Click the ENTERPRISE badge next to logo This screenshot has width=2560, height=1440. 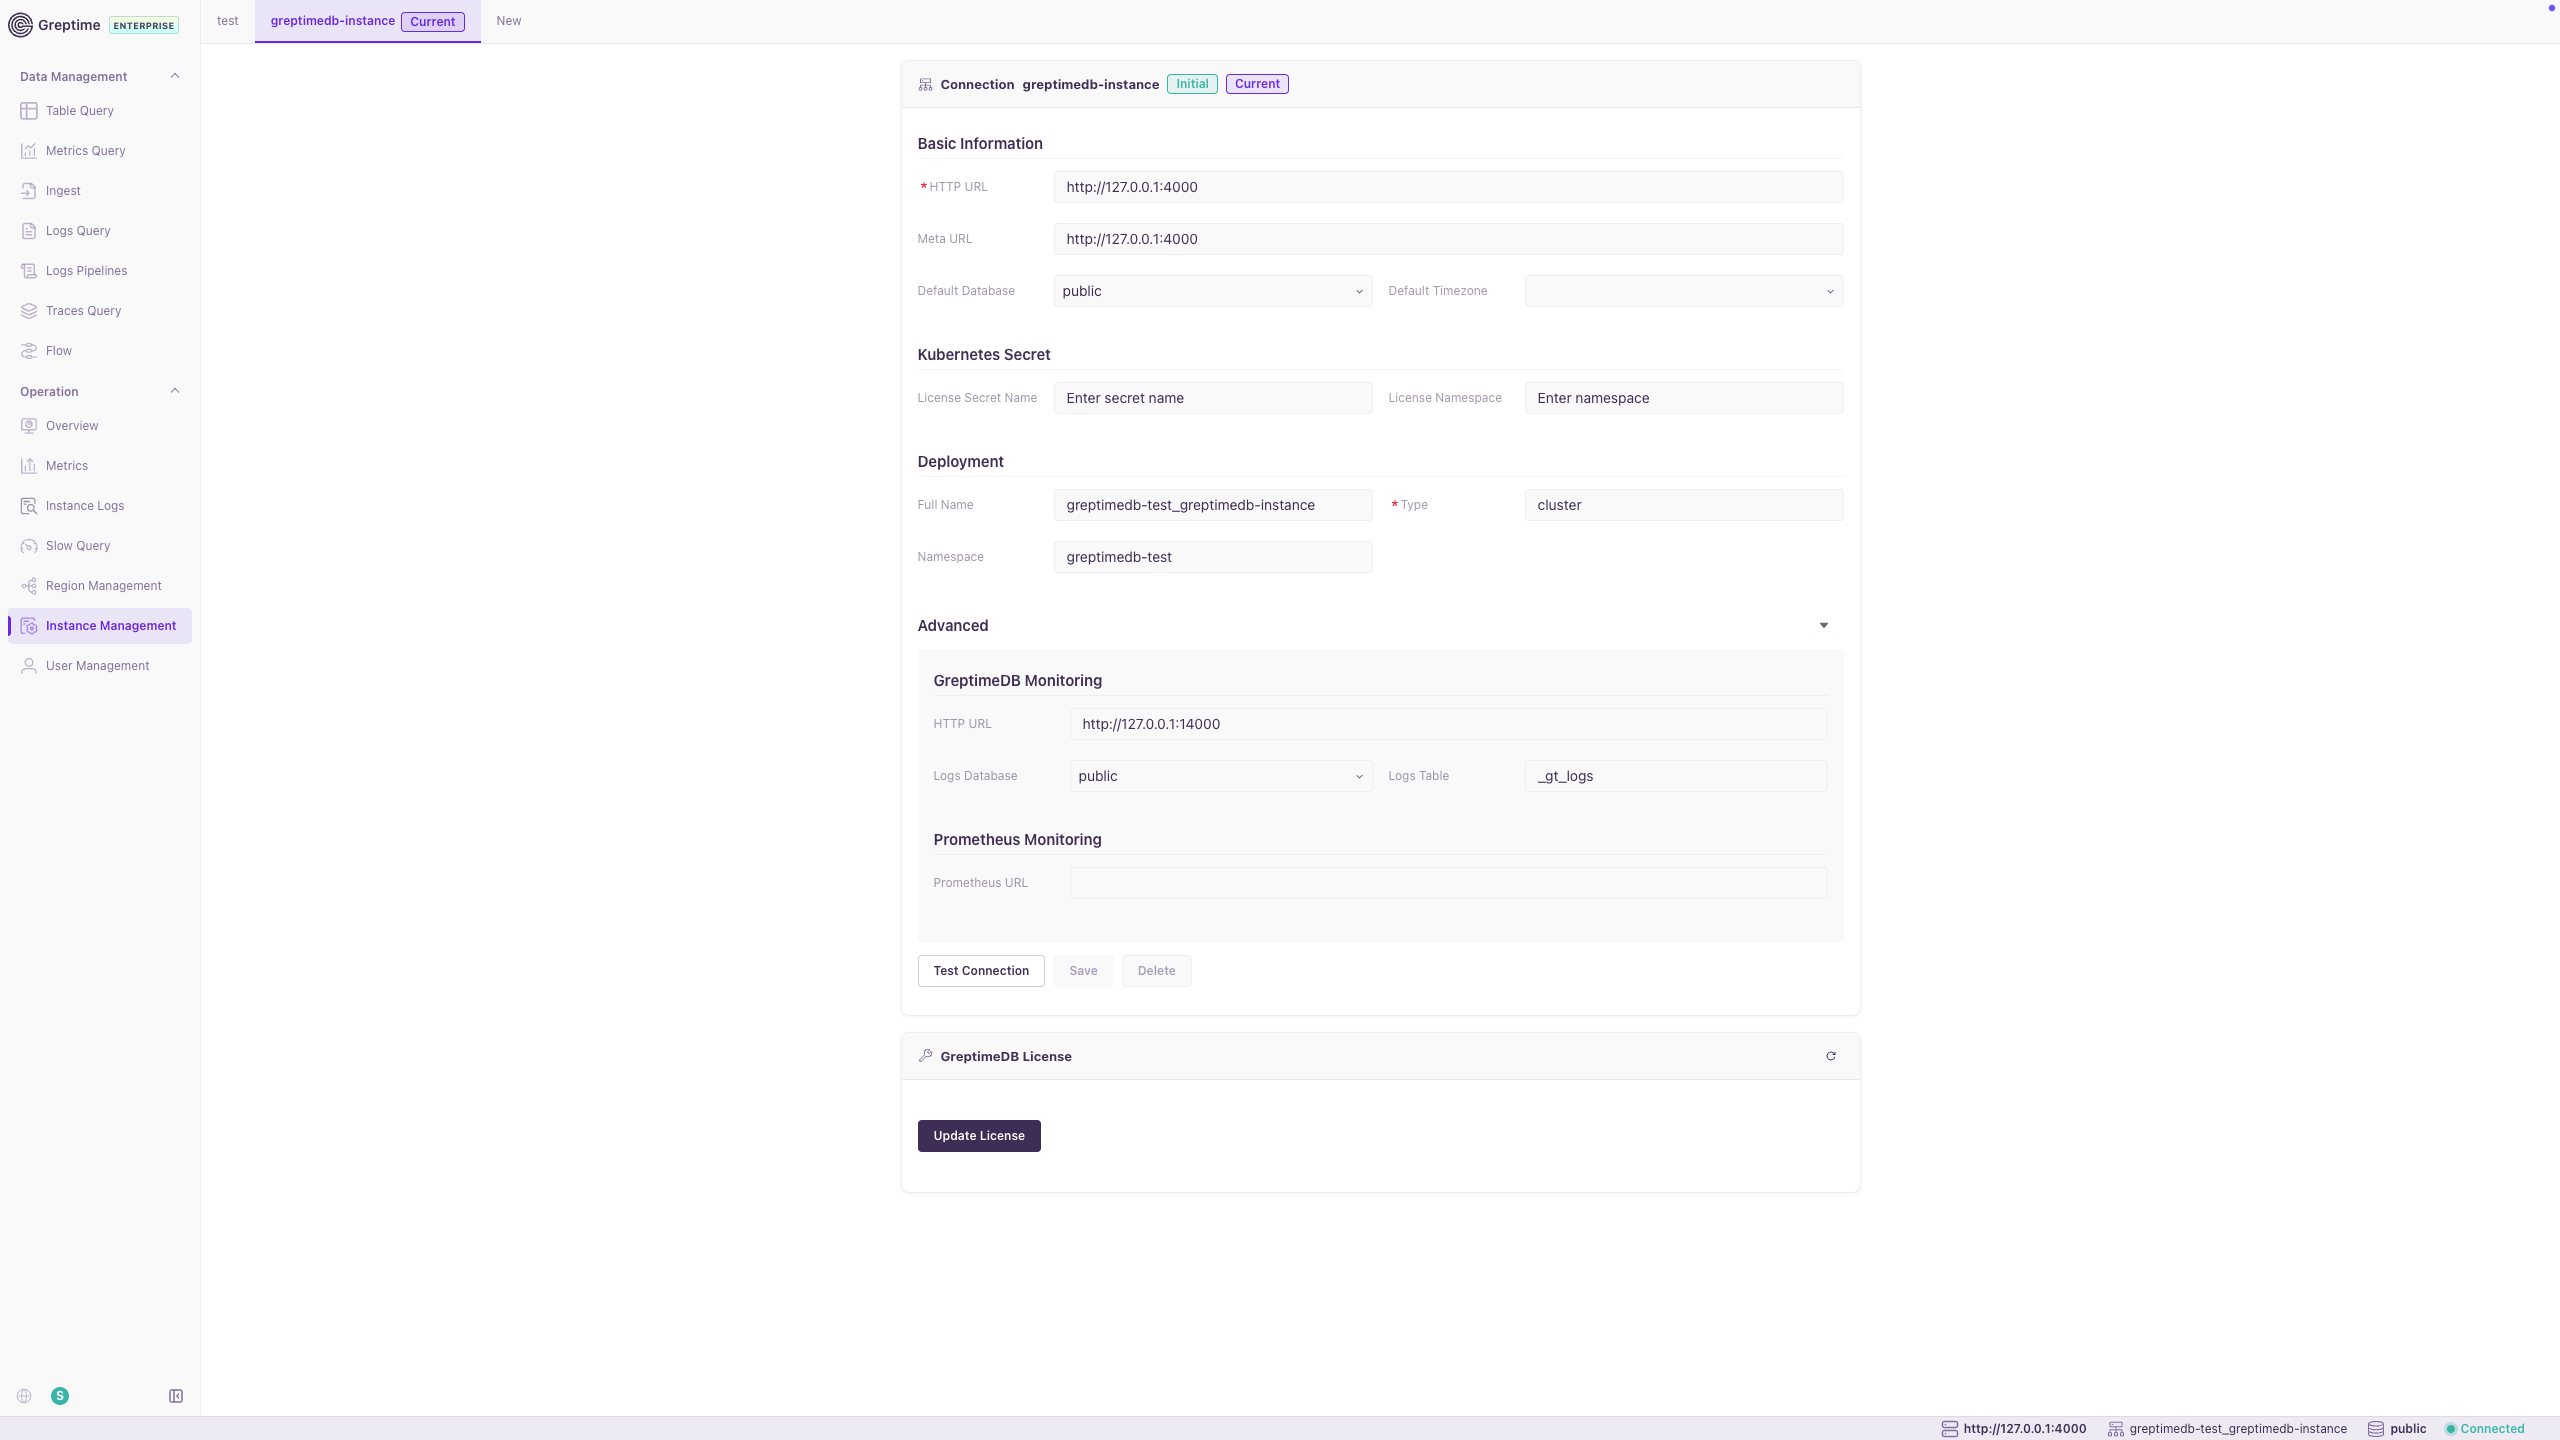coord(144,26)
